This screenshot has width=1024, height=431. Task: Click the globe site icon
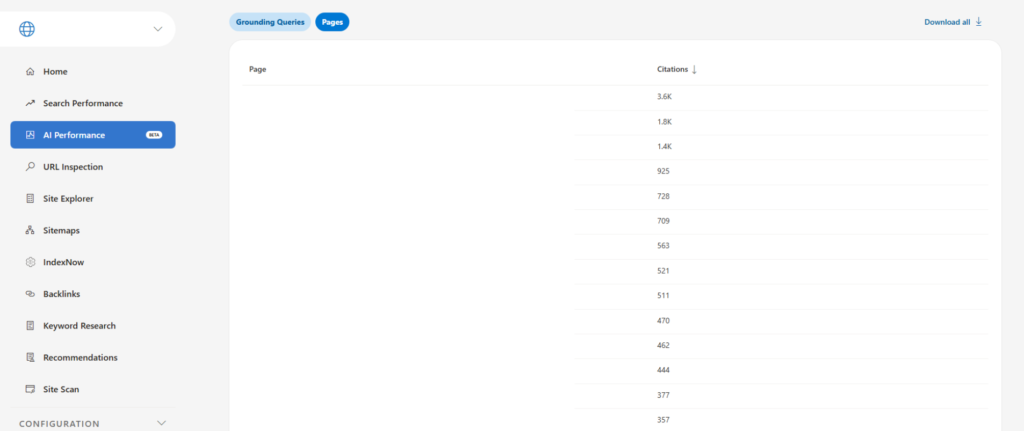tap(27, 29)
